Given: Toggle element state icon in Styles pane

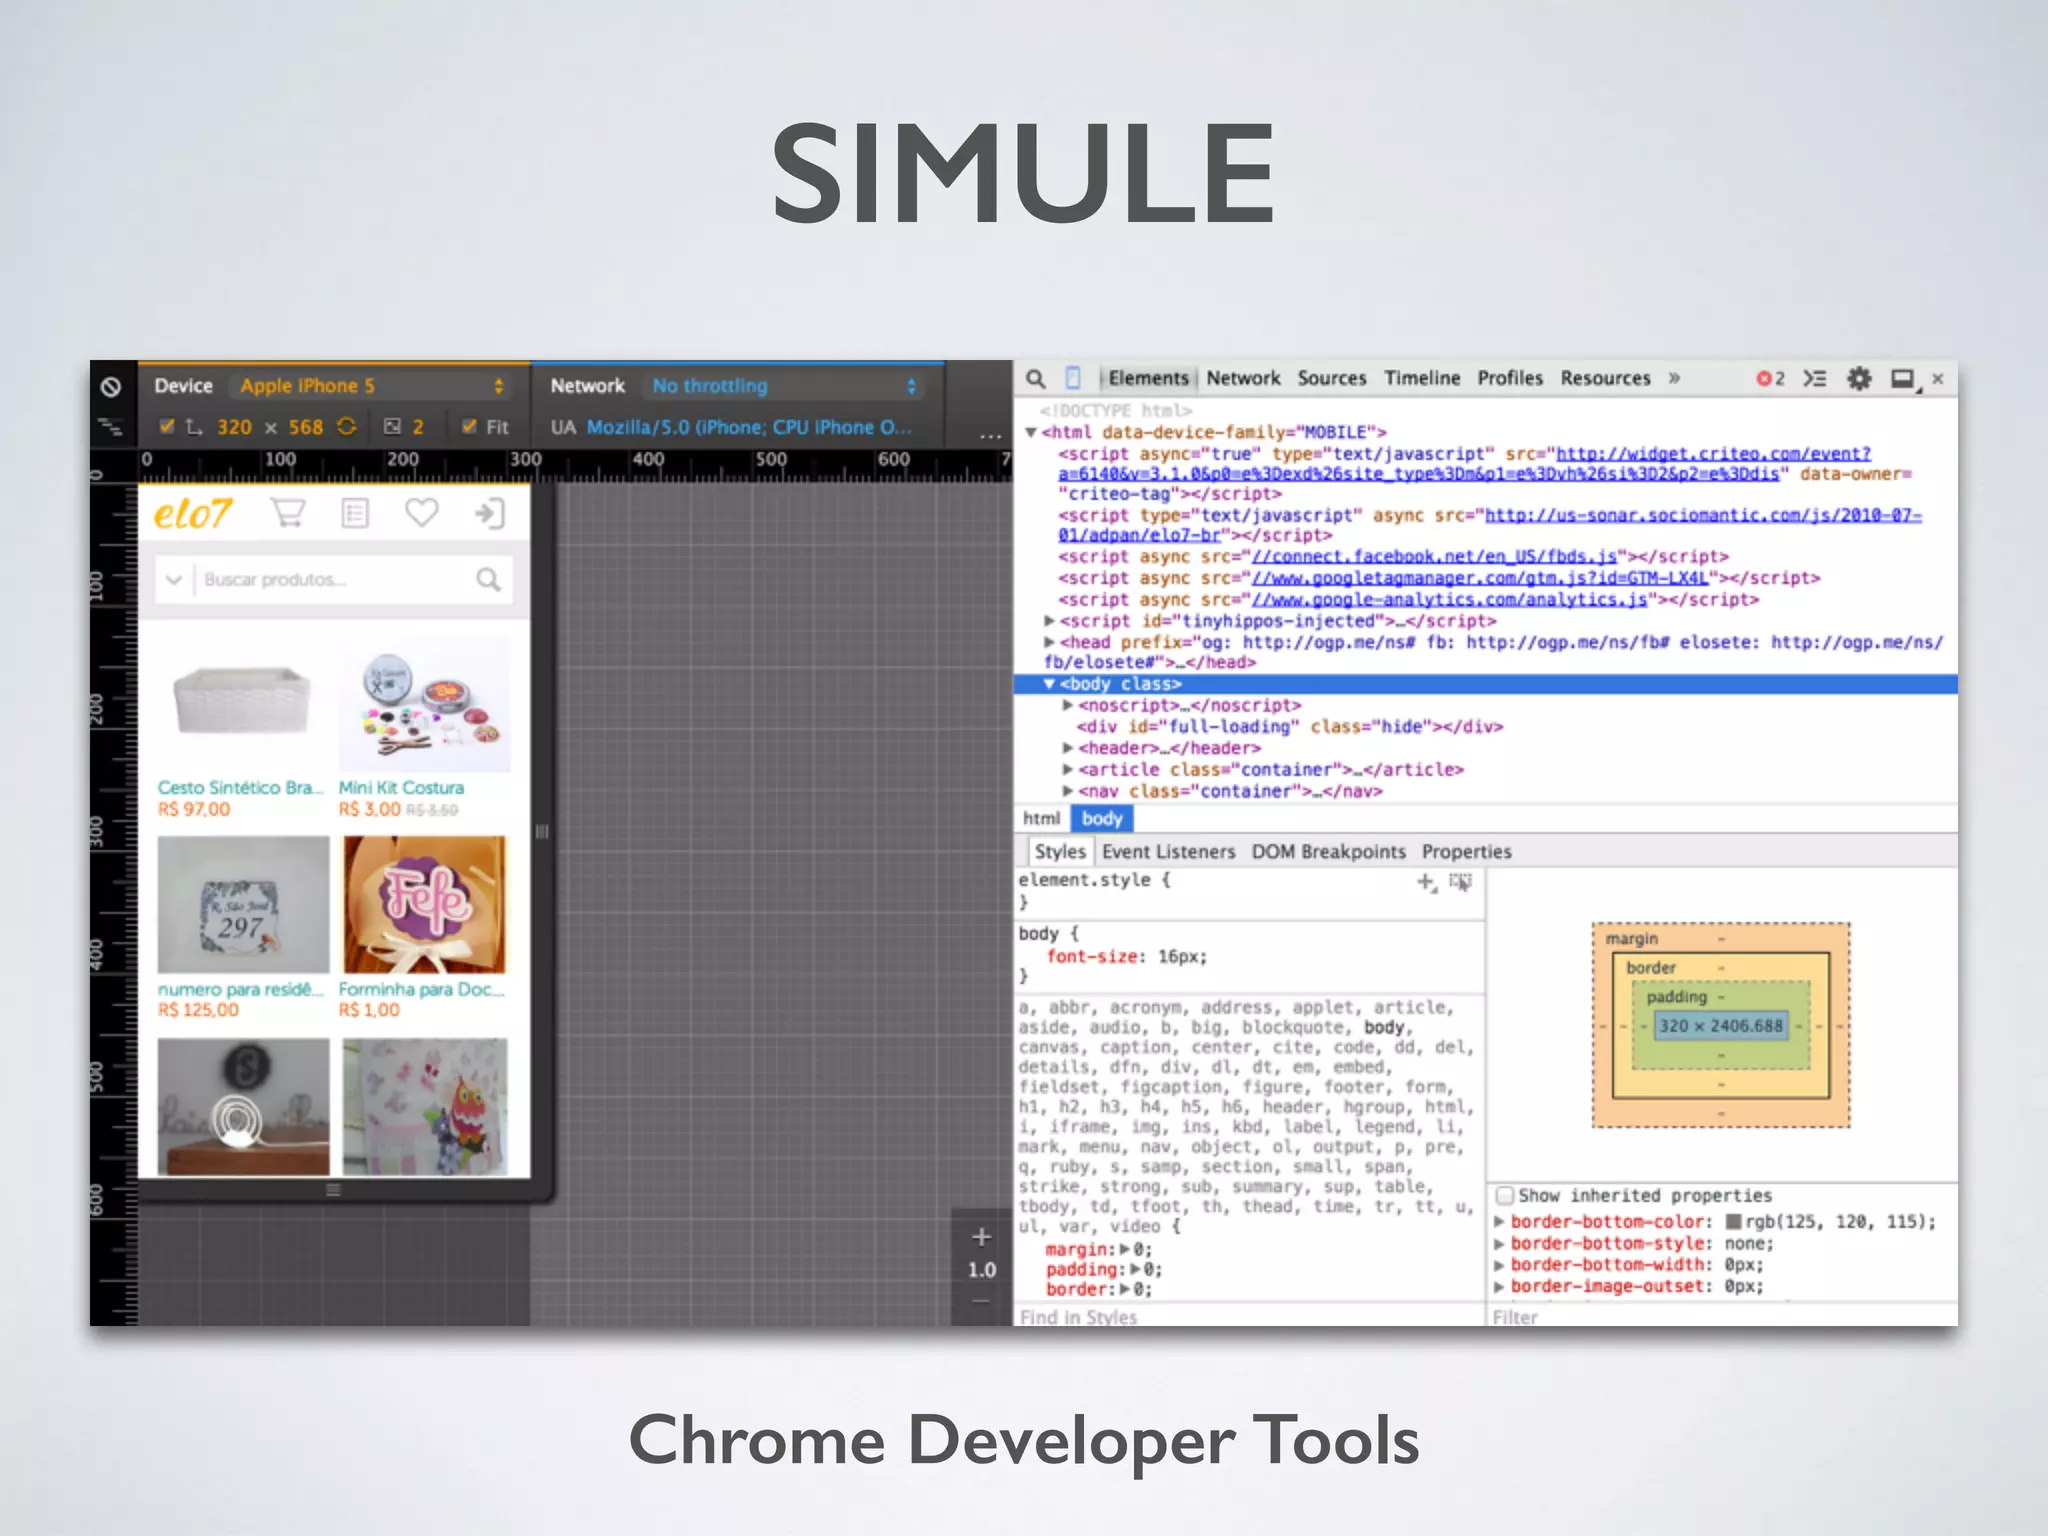Looking at the screenshot, I should 1461,882.
